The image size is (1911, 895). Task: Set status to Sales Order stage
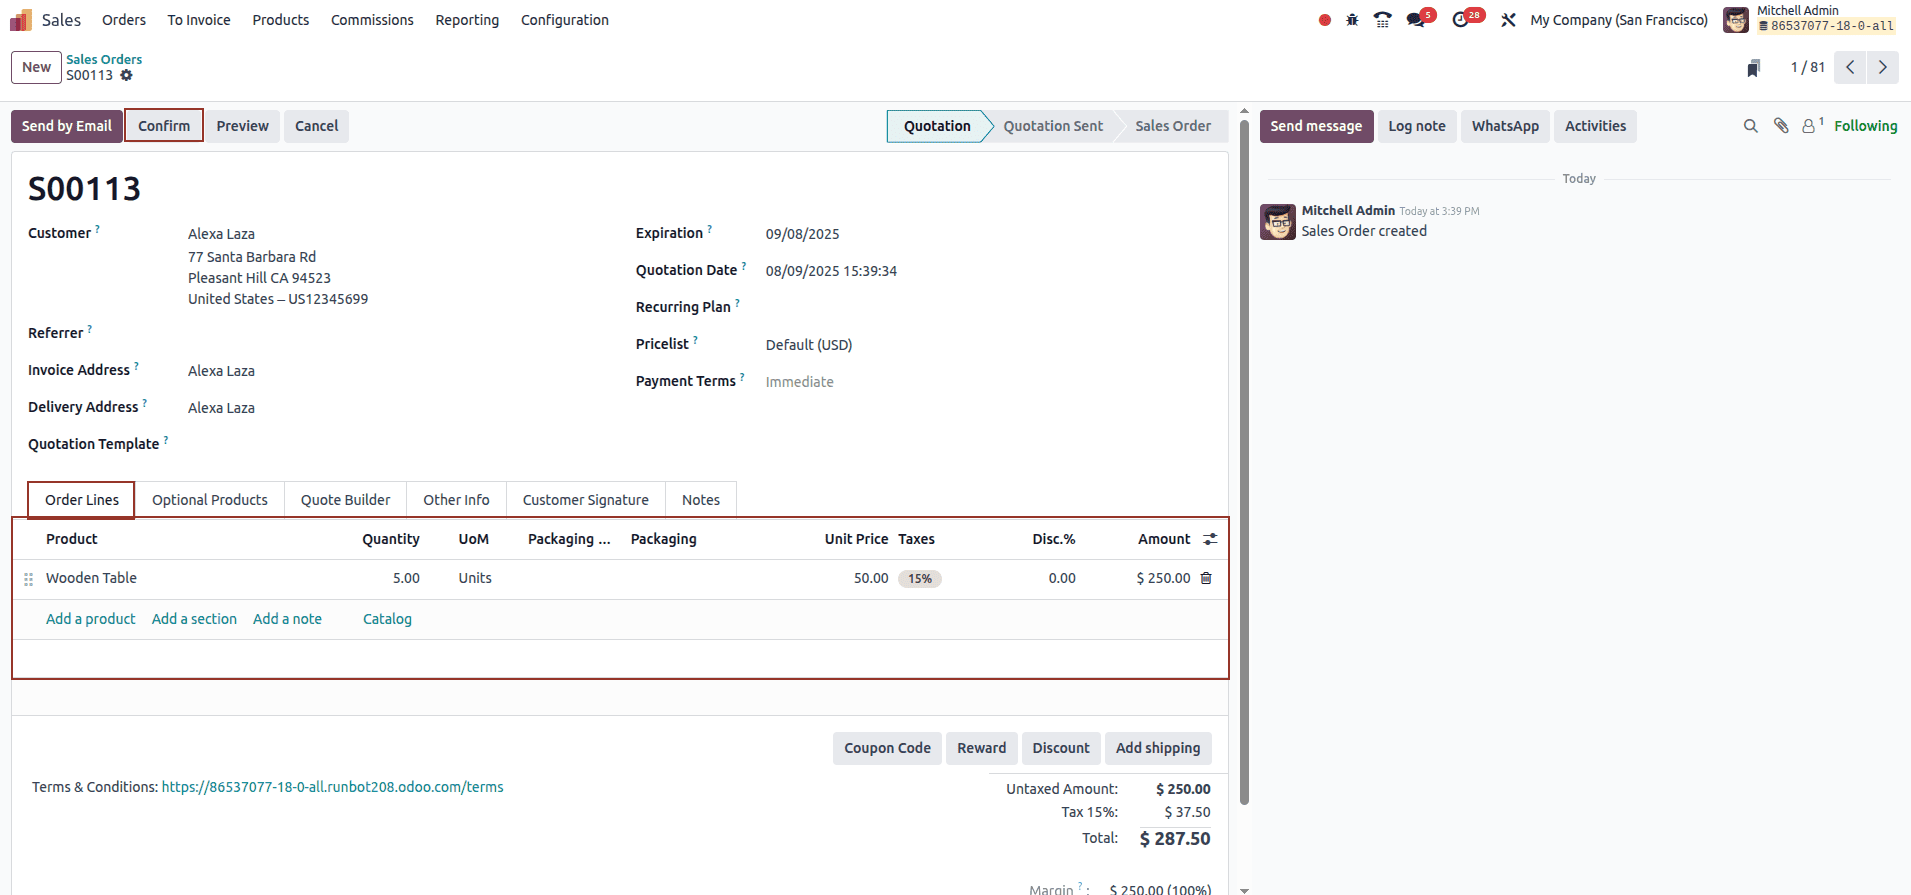click(1173, 126)
